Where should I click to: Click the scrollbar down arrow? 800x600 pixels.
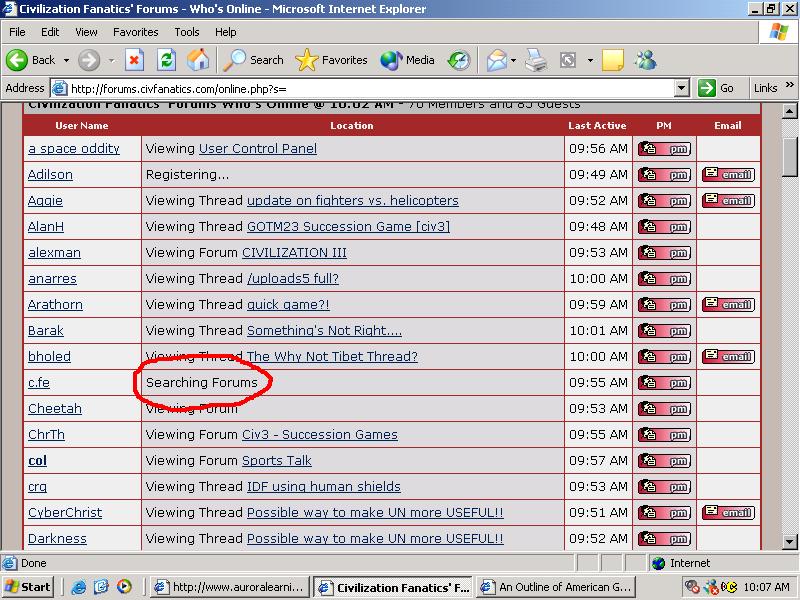790,542
